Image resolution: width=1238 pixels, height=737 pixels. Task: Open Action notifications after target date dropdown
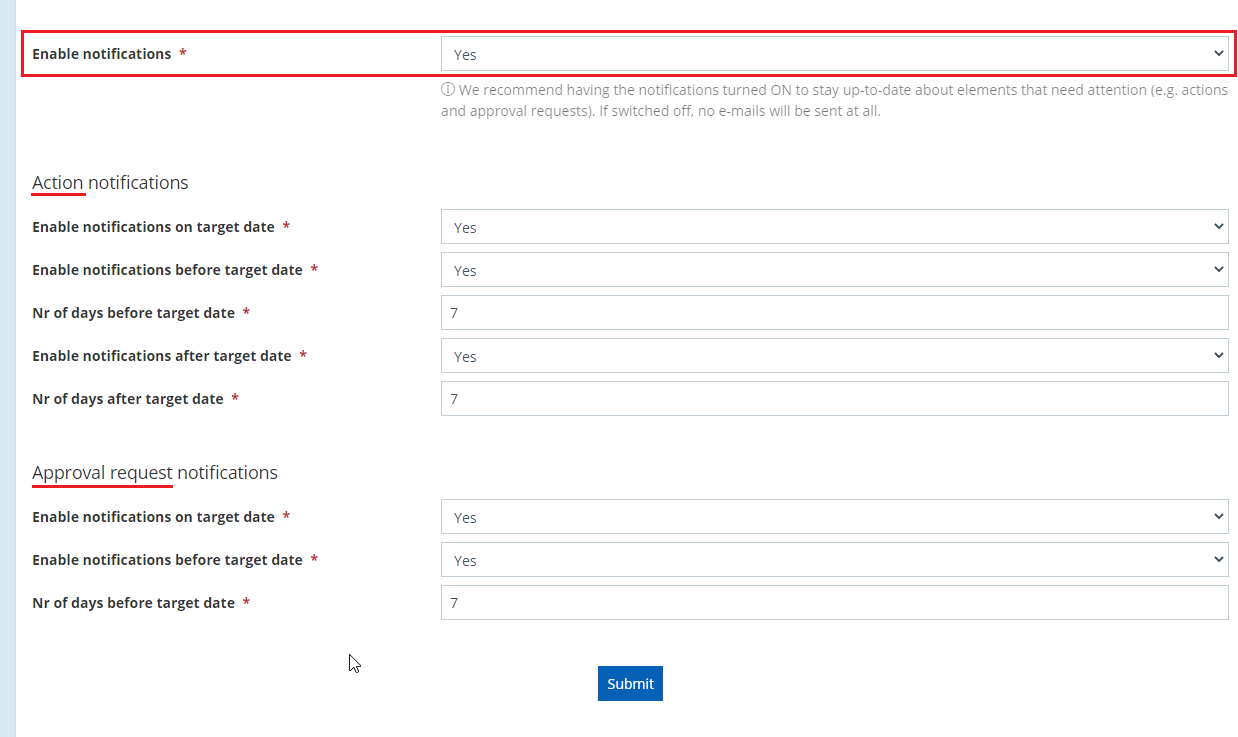(x=834, y=356)
